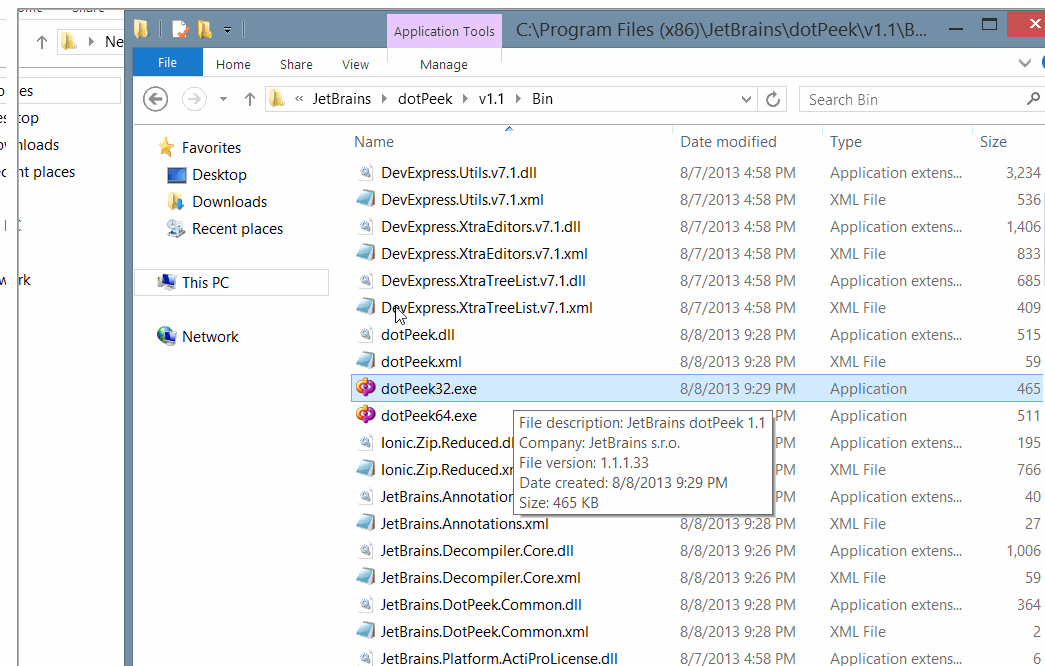Click the Forward navigation arrow
Screen dimensions: 1045x666
pos(194,99)
